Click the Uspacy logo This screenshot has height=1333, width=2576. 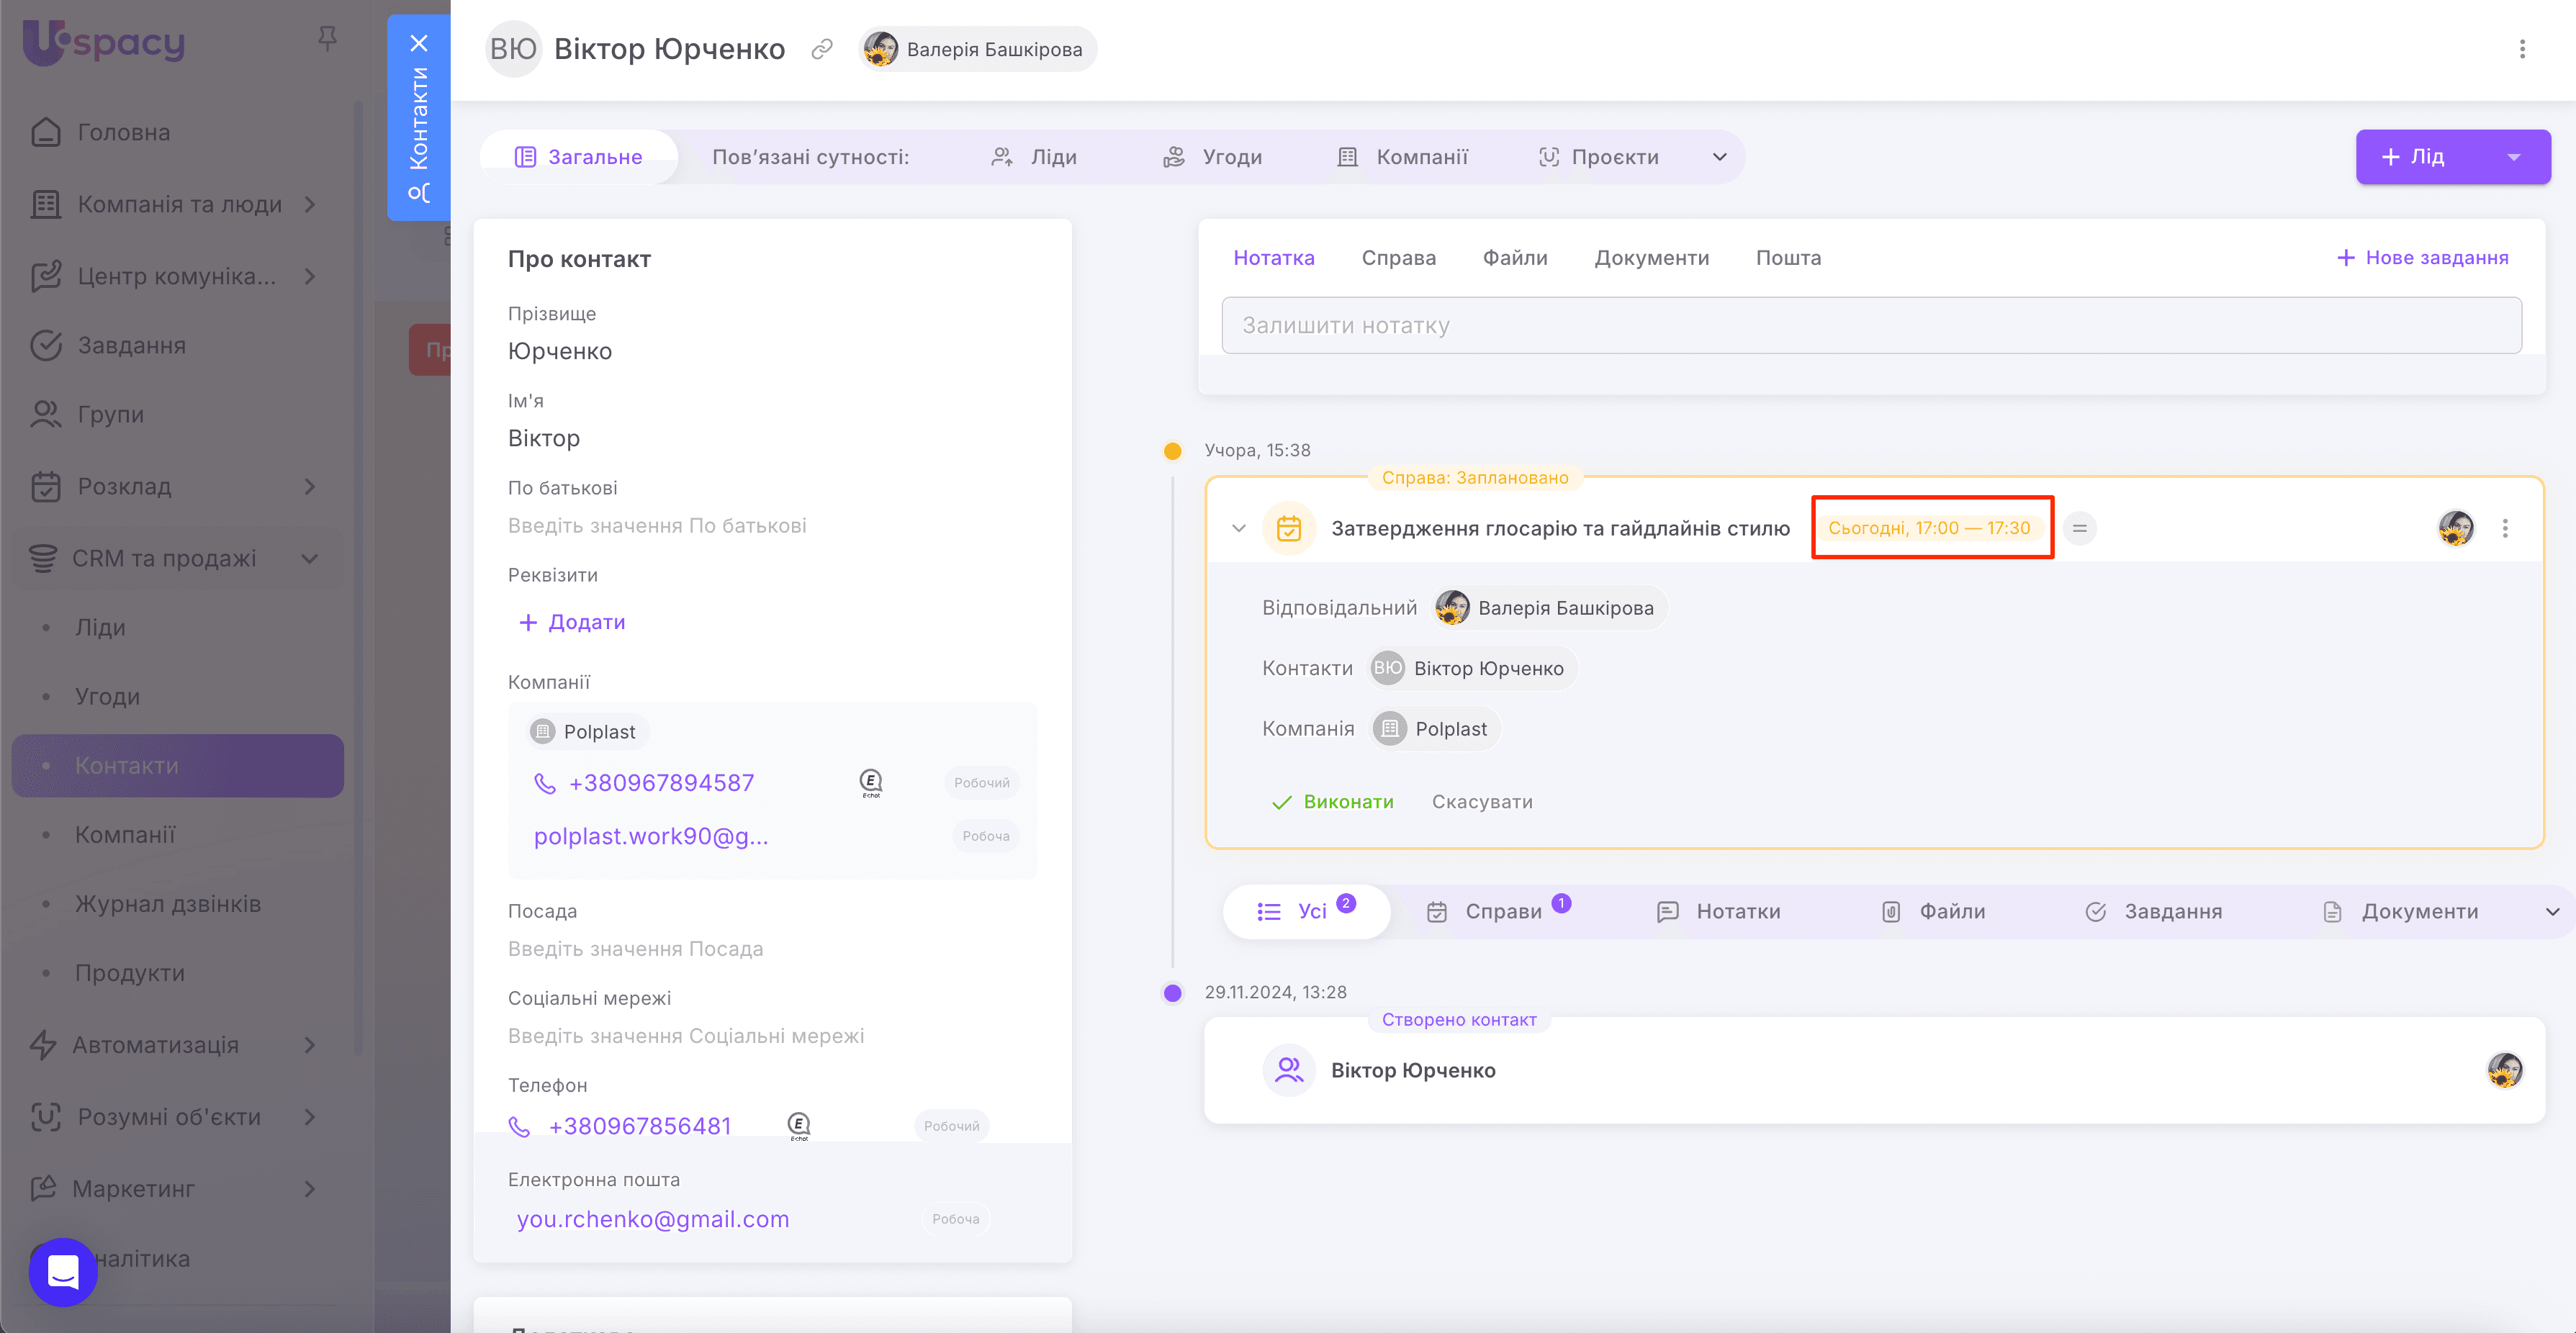104,43
